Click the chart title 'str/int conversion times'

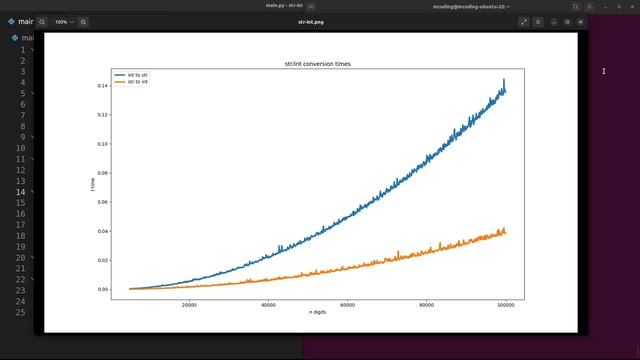318,64
